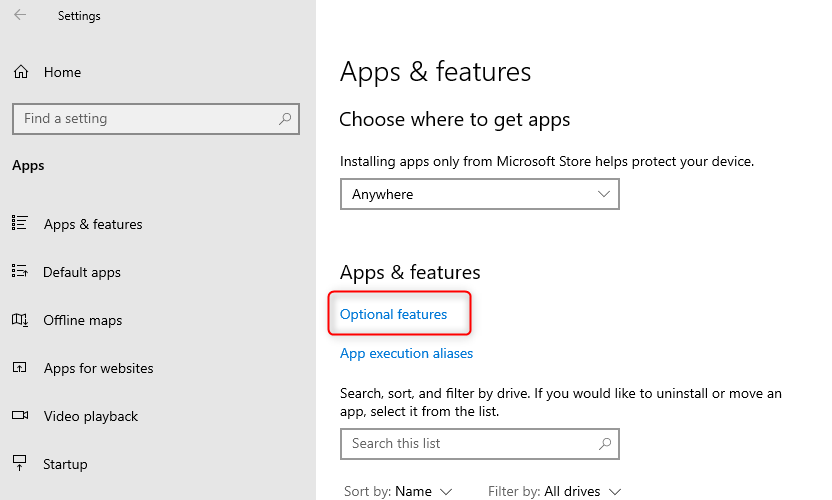This screenshot has height=500, width=832.
Task: Open the Default apps sidebar item
Action: 82,272
